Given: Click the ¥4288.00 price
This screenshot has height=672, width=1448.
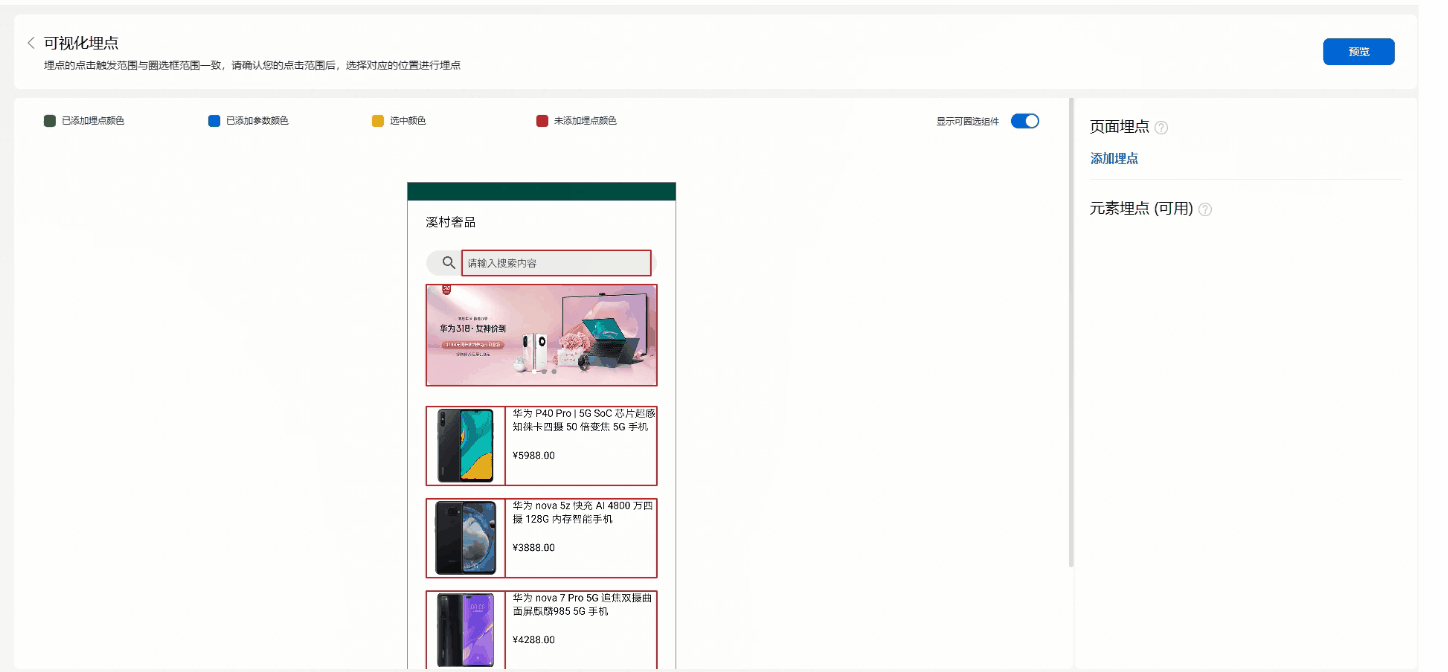Looking at the screenshot, I should [533, 640].
